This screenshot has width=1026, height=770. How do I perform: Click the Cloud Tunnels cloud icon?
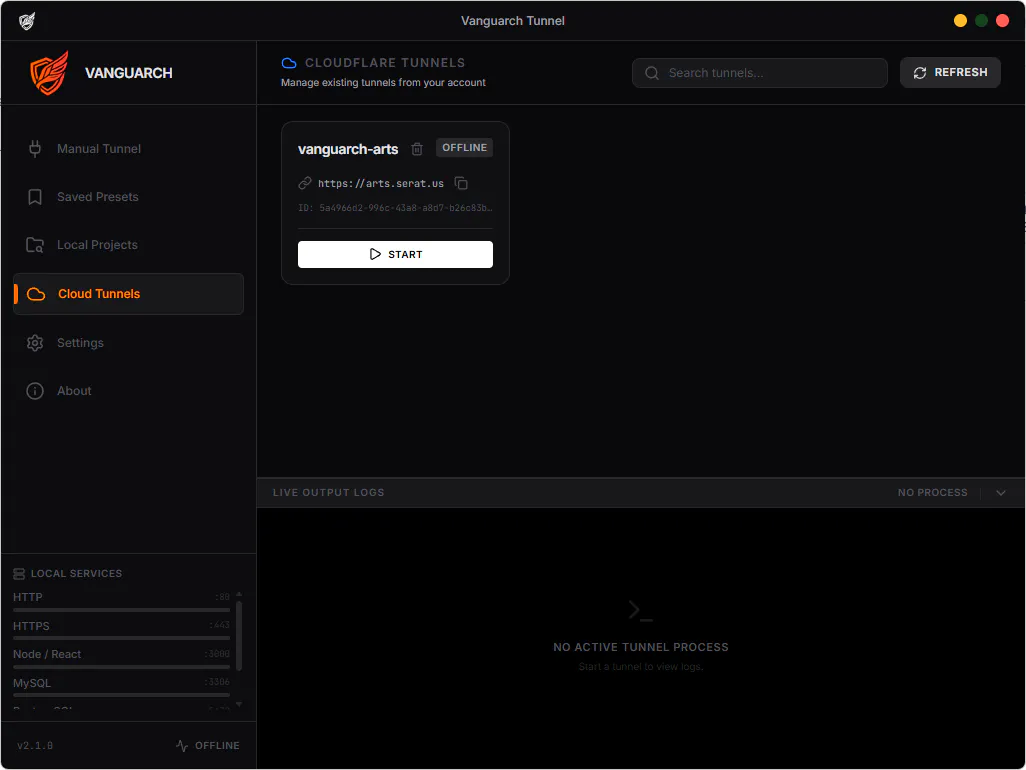(x=36, y=294)
